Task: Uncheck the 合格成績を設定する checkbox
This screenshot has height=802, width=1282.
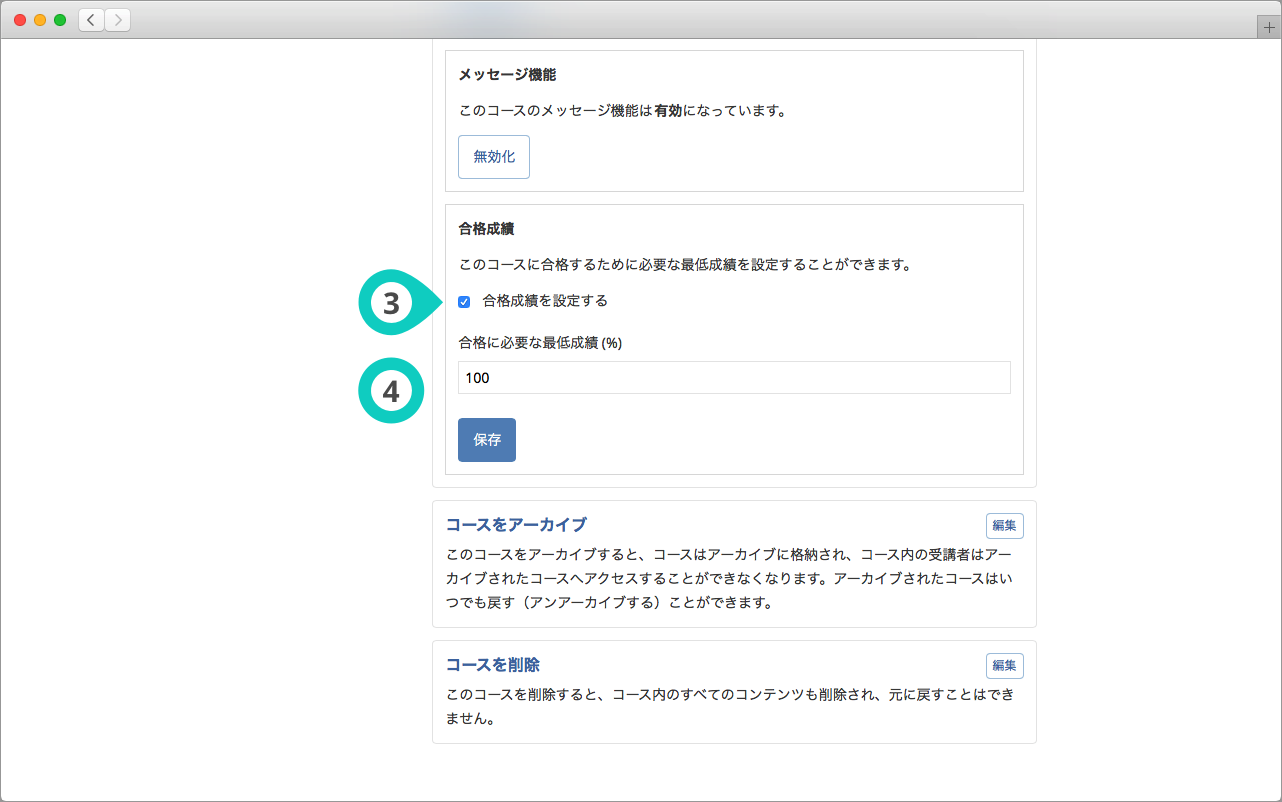Action: point(464,302)
